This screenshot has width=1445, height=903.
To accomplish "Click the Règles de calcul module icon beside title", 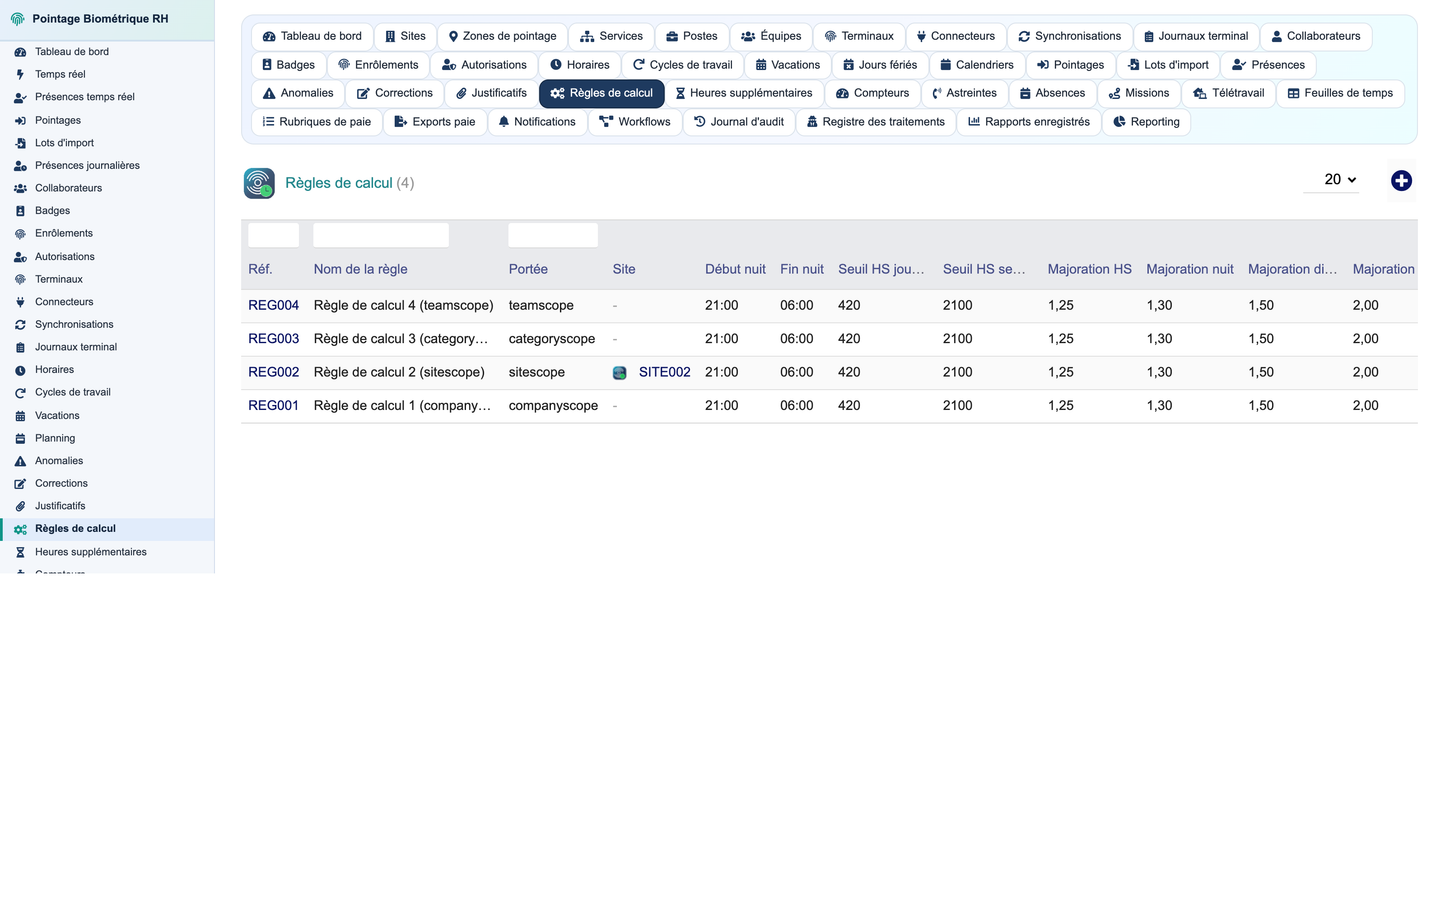I will click(x=259, y=183).
